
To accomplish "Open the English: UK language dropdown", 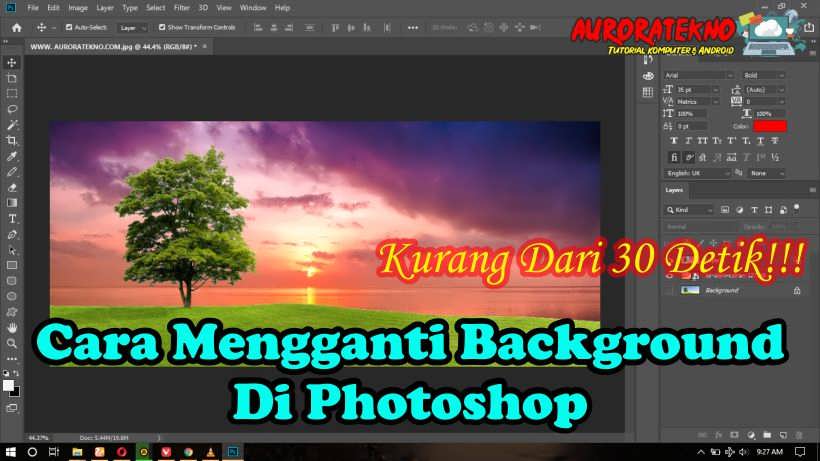I will (698, 173).
